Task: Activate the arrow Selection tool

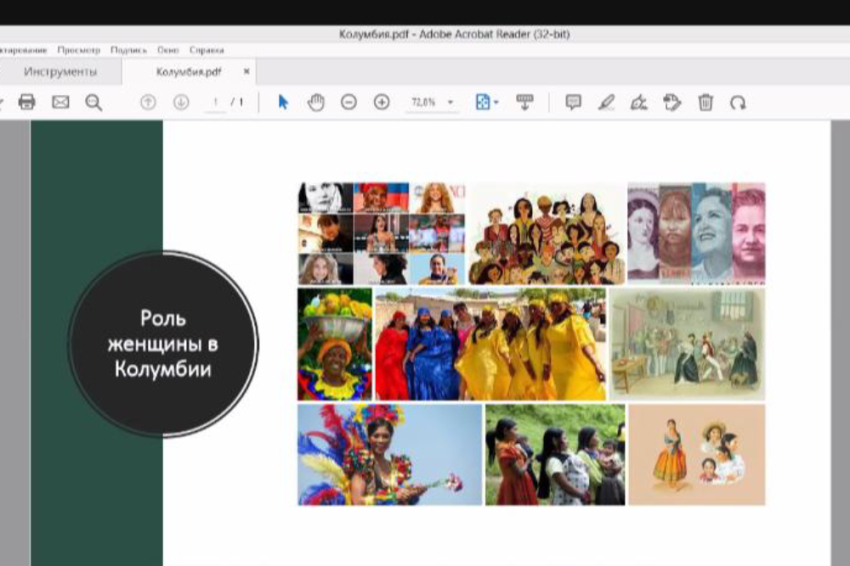Action: point(283,102)
